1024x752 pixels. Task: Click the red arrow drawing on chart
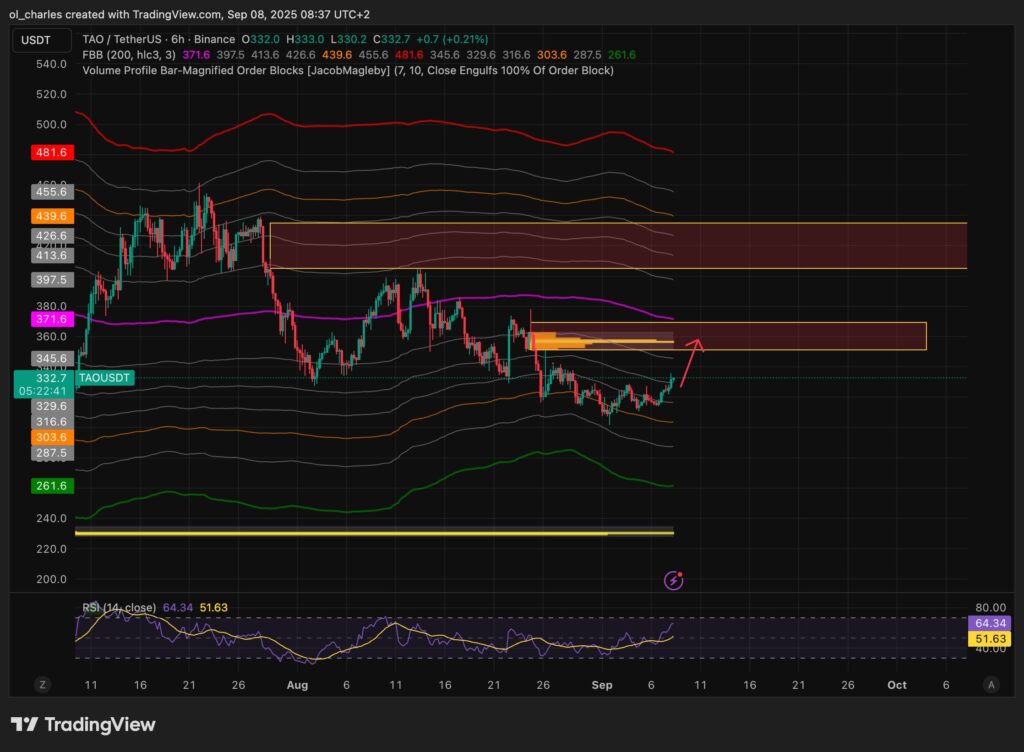point(690,361)
